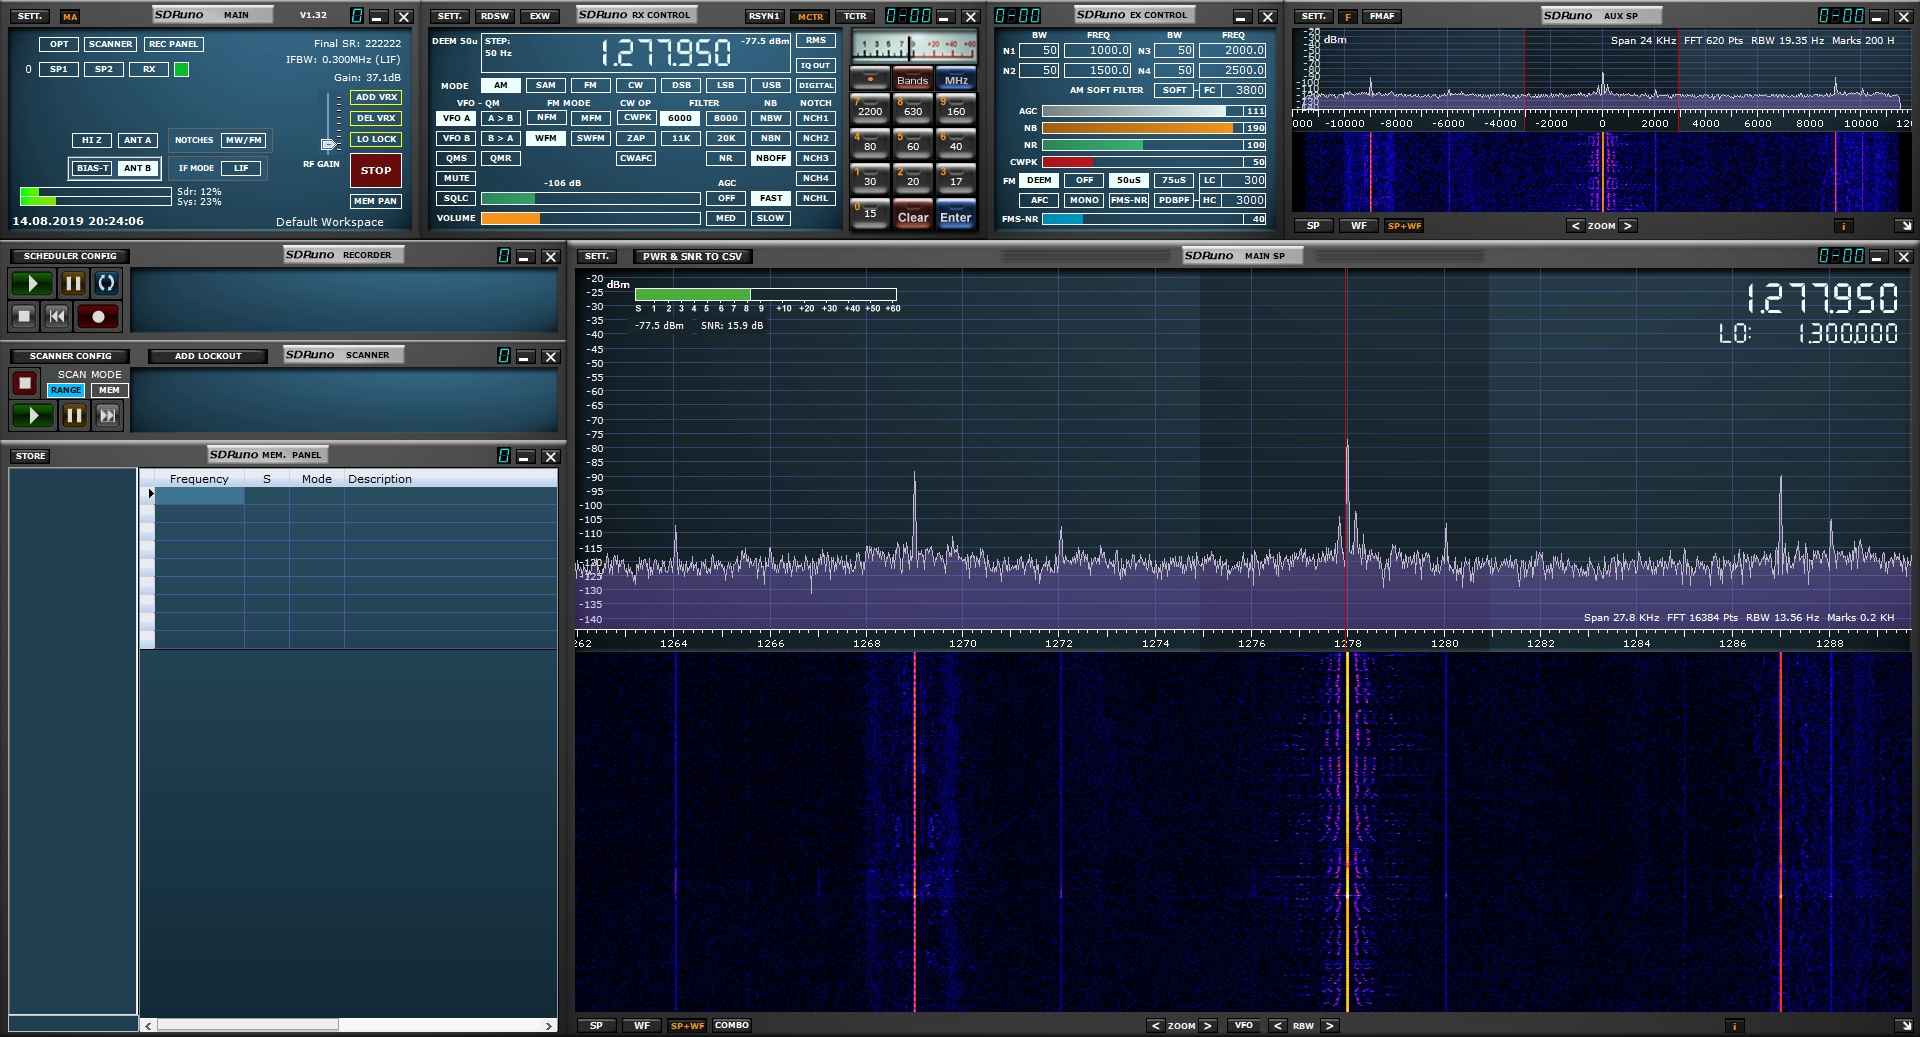Screen dimensions: 1920x1037
Task: Click the ADD VRX button
Action: pyautogui.click(x=377, y=97)
